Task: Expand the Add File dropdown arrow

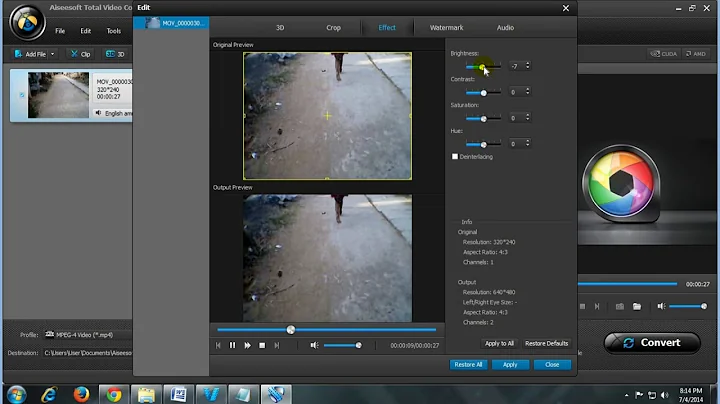Action: (52, 54)
